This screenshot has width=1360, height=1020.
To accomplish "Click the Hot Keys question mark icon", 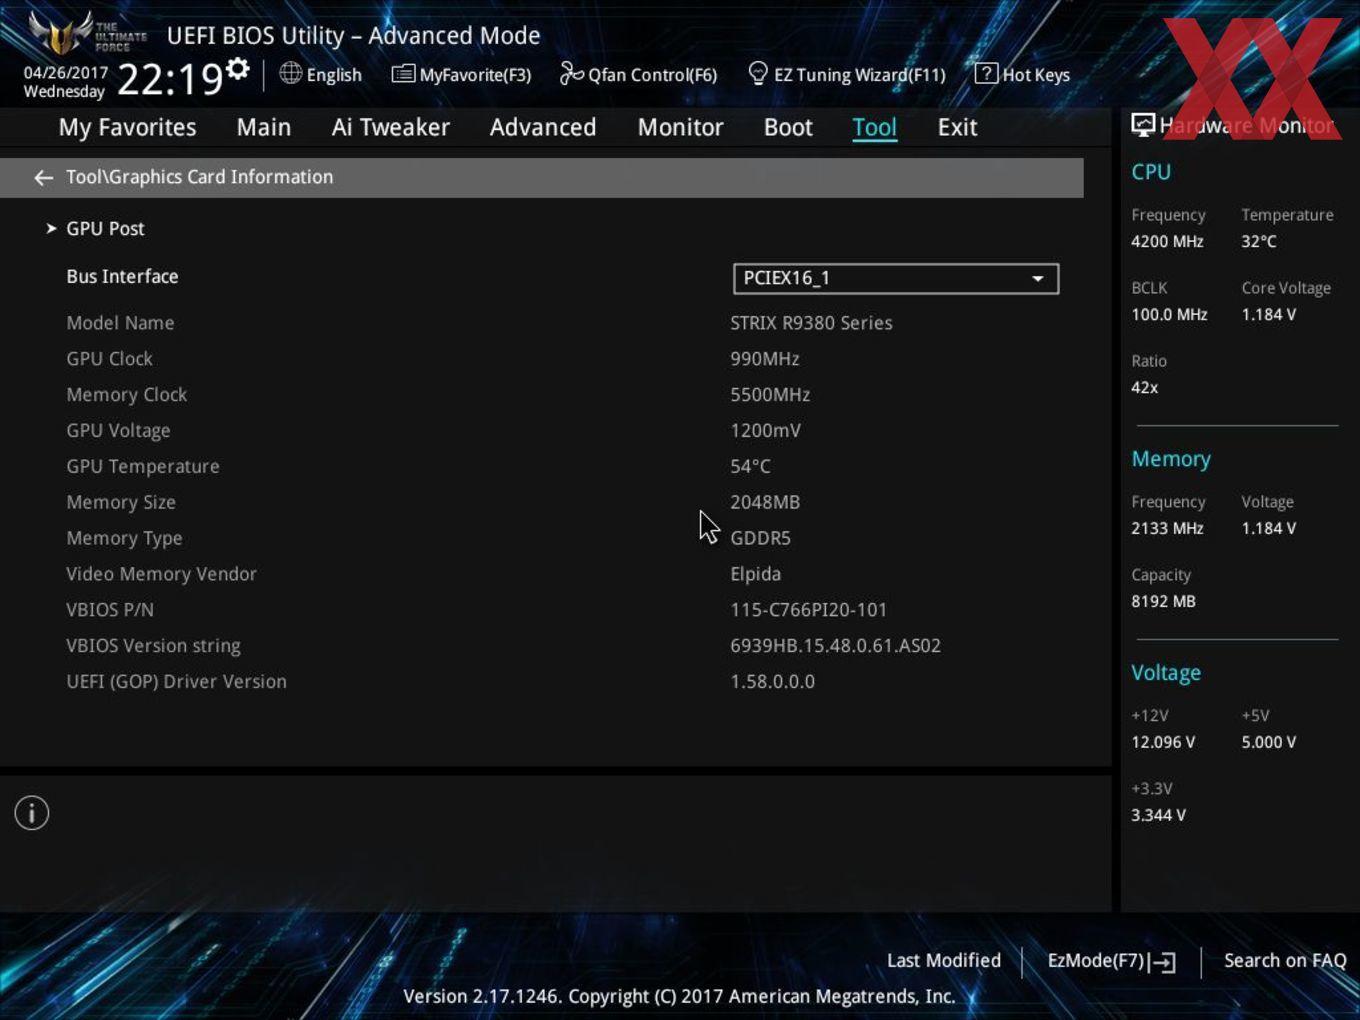I will pyautogui.click(x=986, y=73).
